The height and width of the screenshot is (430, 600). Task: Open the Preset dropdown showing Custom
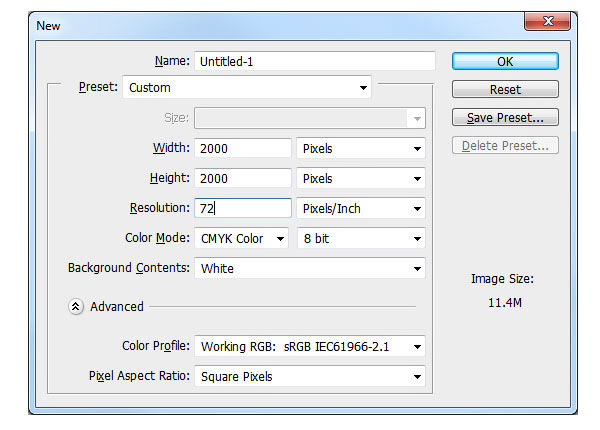coord(247,88)
